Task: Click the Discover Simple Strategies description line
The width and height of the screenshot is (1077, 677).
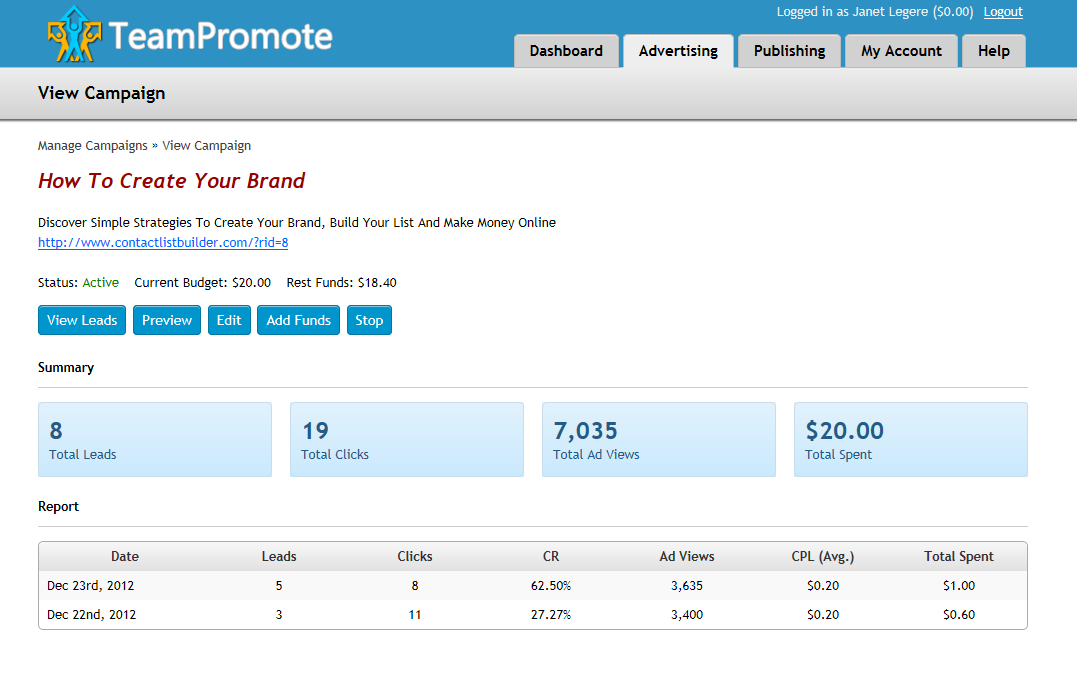Action: click(297, 222)
